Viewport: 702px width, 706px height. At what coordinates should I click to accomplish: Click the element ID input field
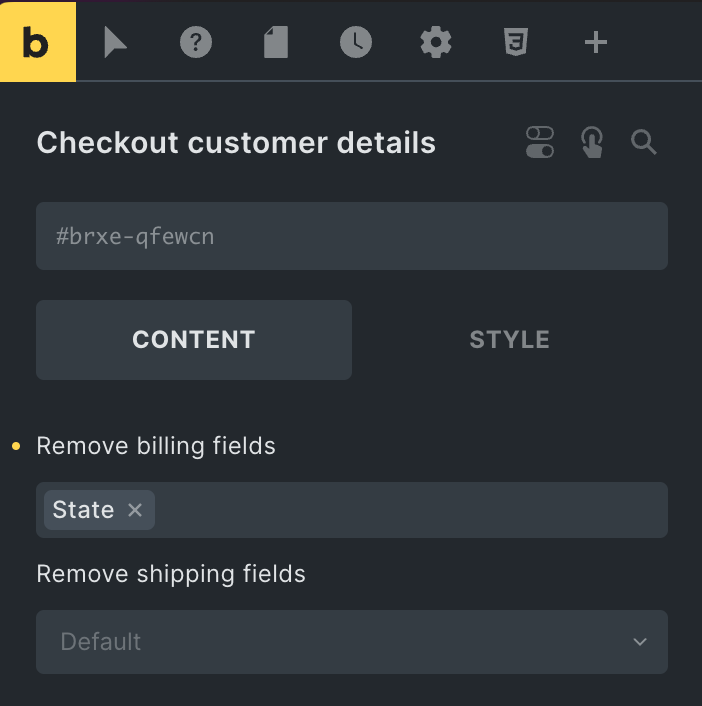(x=352, y=236)
